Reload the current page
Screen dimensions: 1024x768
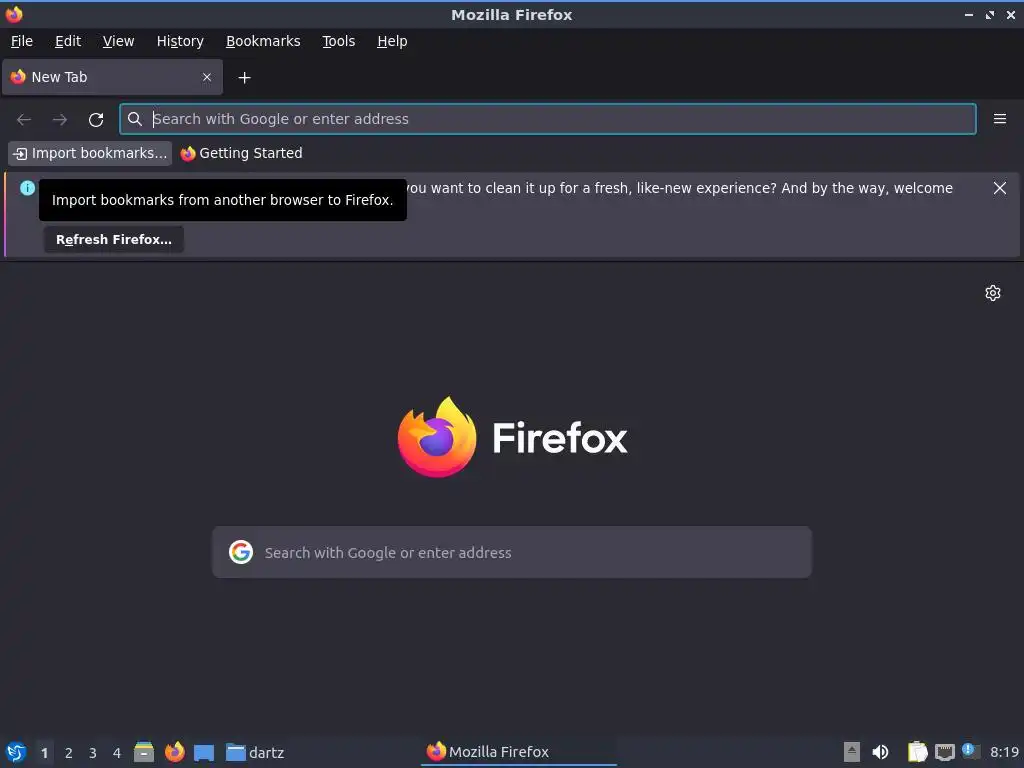click(96, 120)
